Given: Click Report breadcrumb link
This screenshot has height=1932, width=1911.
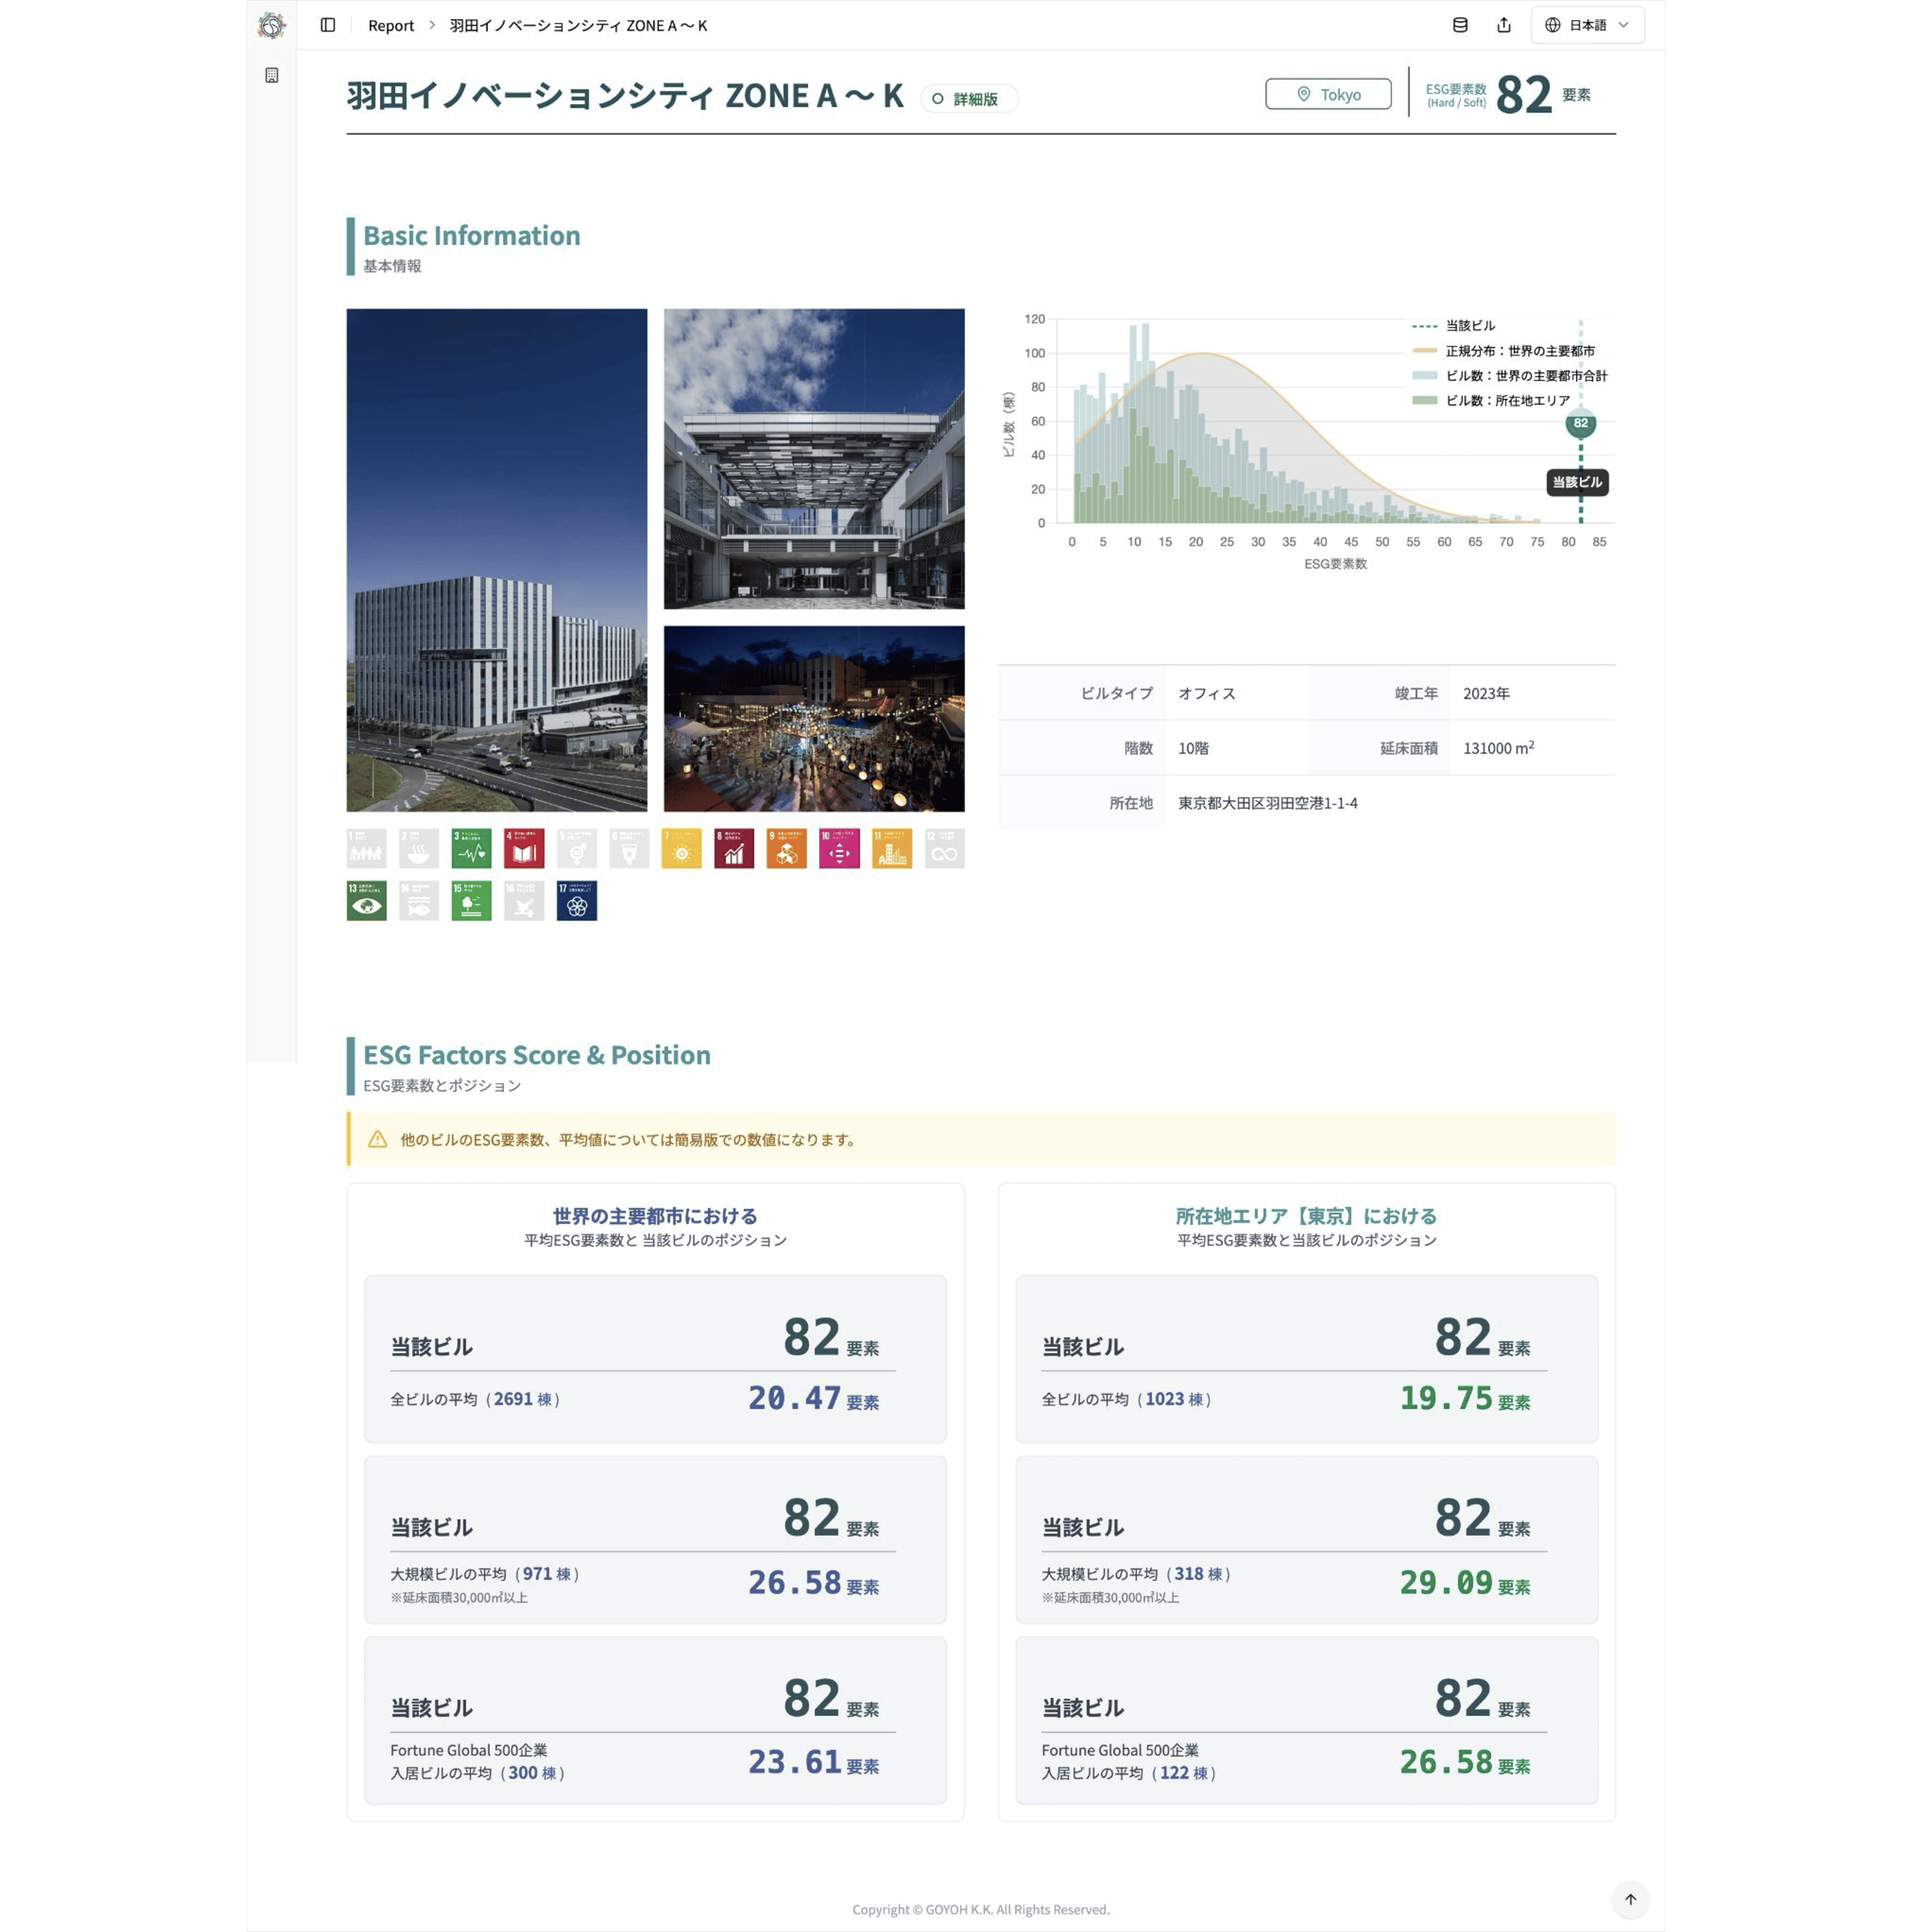Looking at the screenshot, I should pyautogui.click(x=390, y=26).
